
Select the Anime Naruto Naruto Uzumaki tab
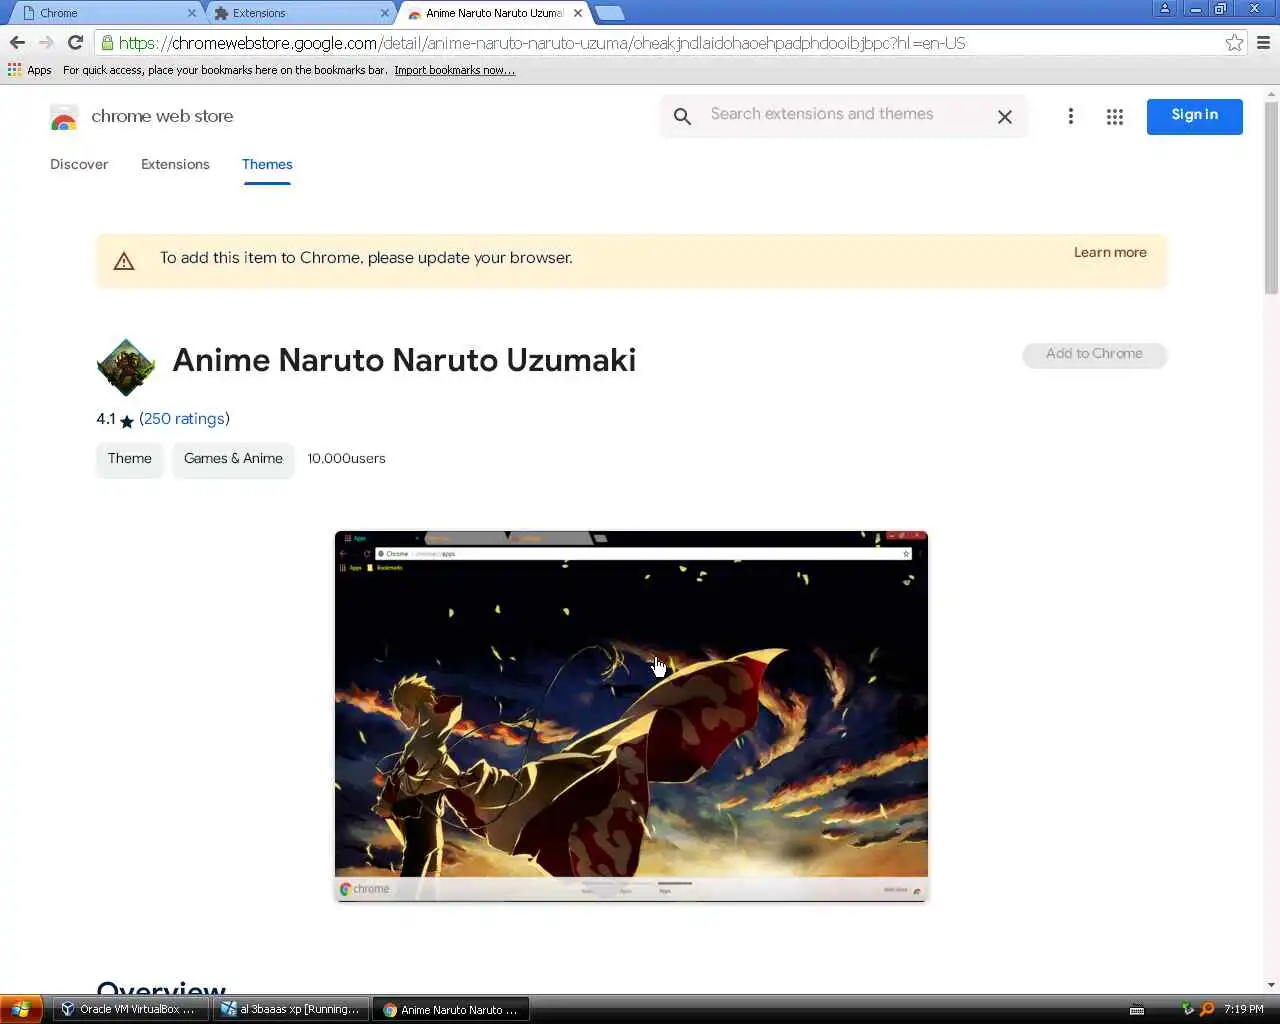493,13
